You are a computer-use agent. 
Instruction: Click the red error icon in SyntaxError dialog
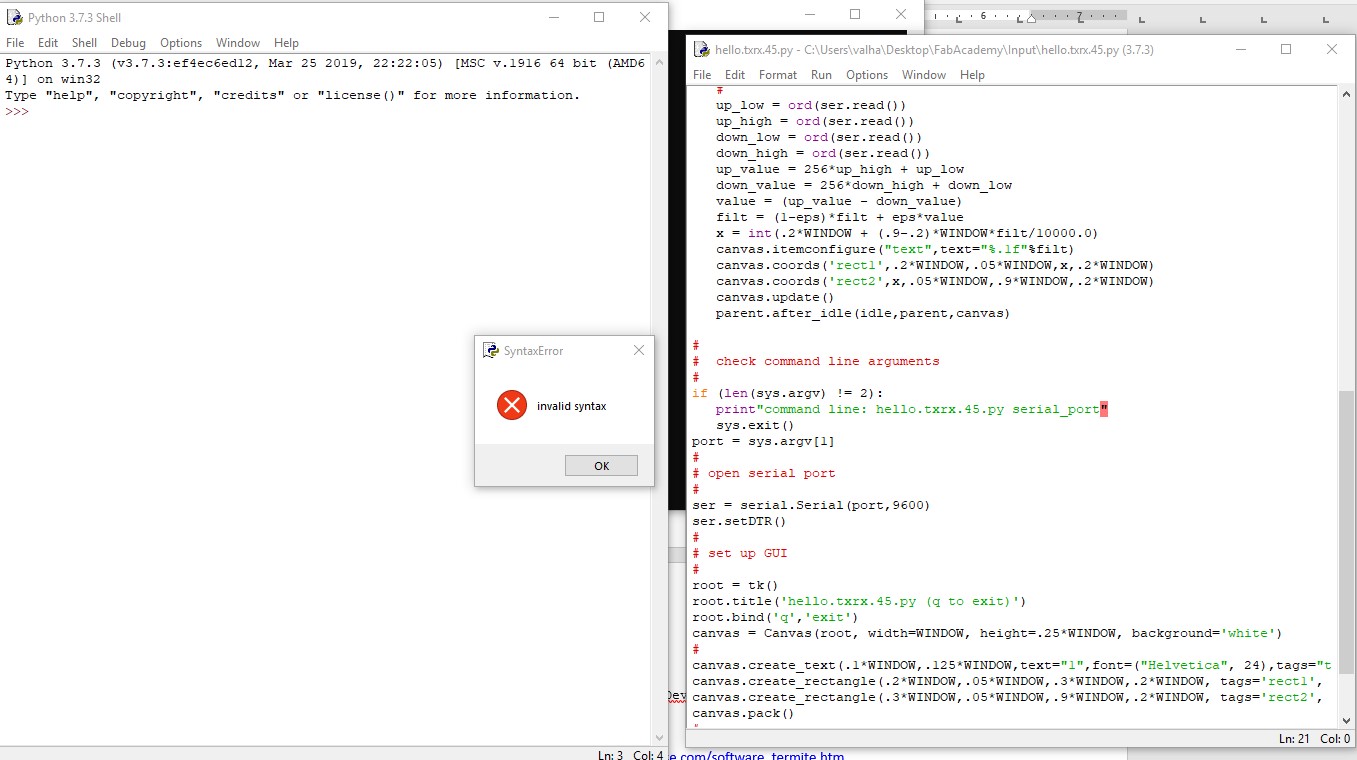click(511, 405)
